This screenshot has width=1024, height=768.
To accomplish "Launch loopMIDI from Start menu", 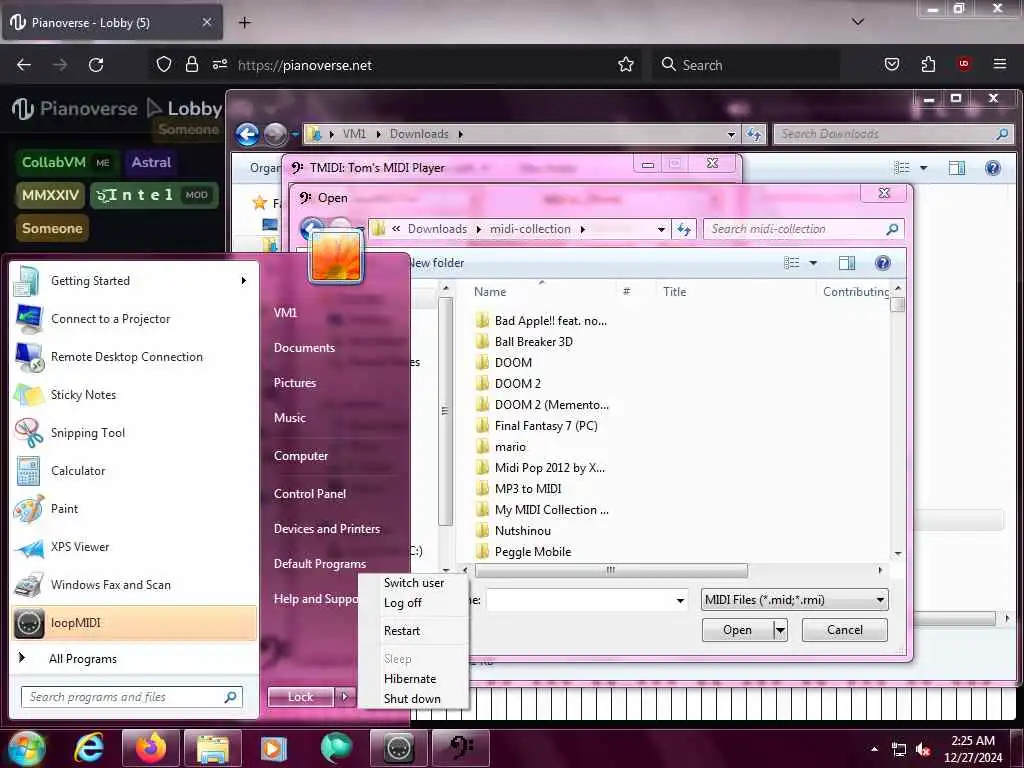I will pos(134,623).
